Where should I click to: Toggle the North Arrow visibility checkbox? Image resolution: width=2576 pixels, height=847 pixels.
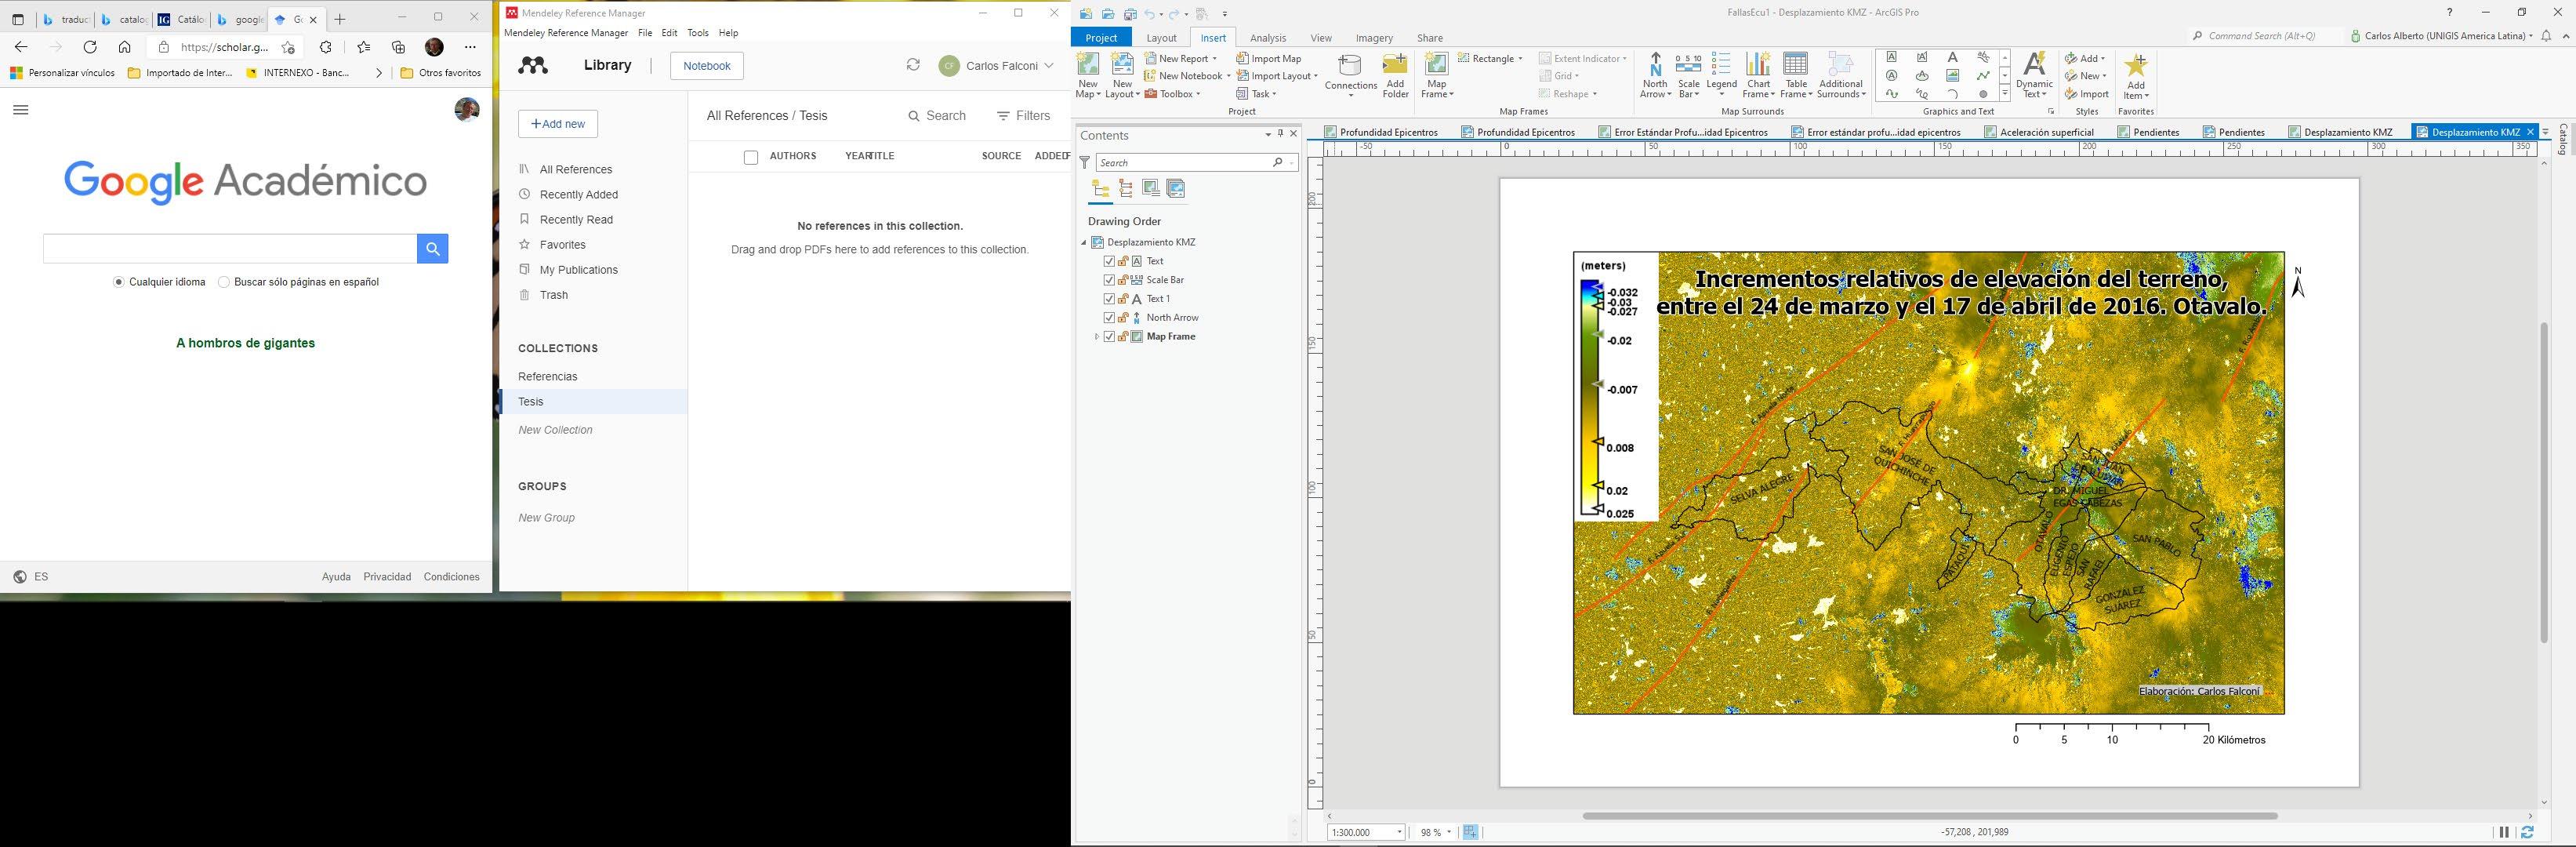(1109, 318)
